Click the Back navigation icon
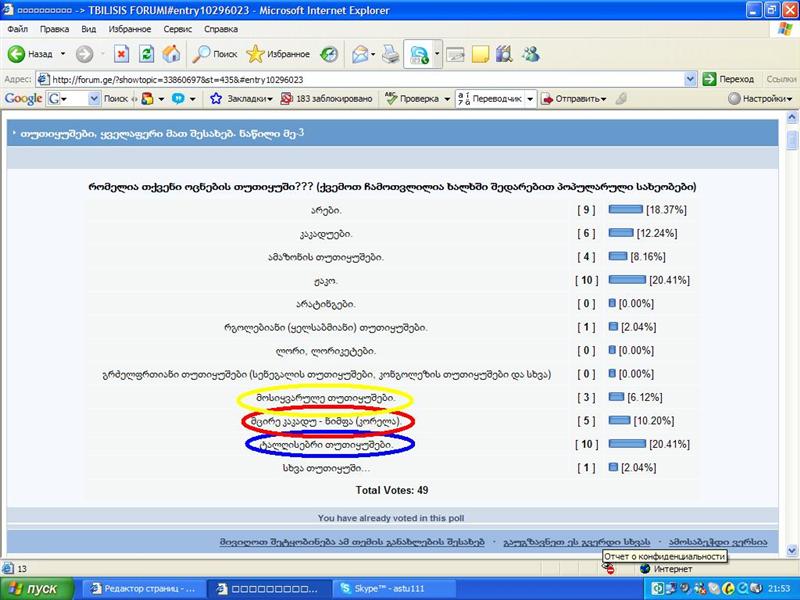Image resolution: width=800 pixels, height=600 pixels. (16, 55)
